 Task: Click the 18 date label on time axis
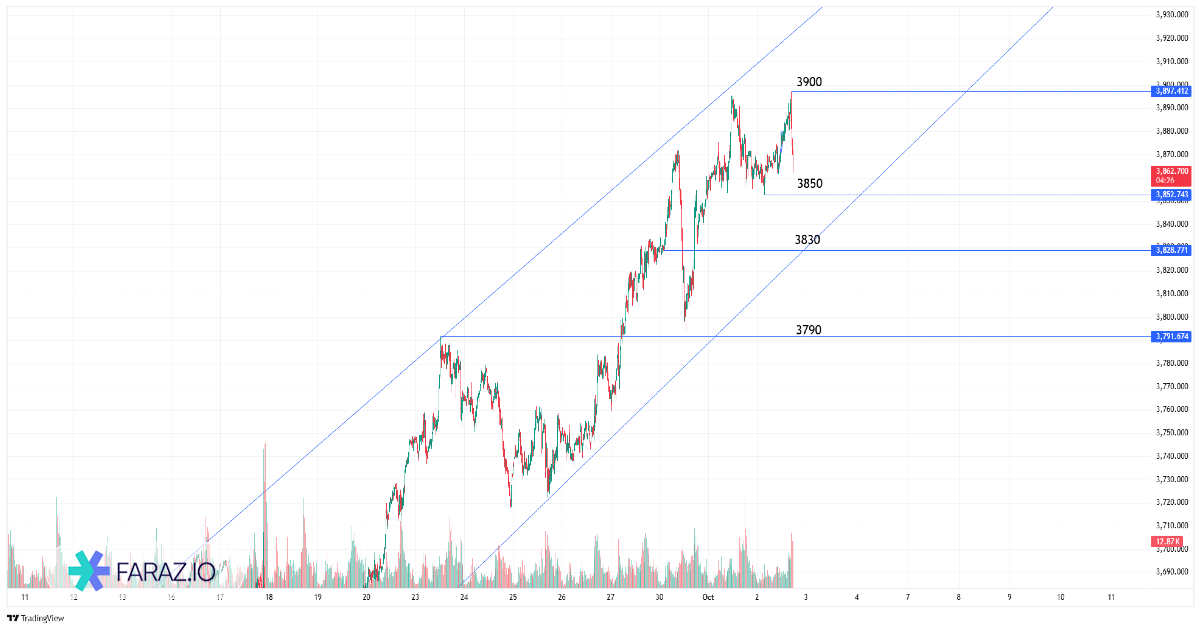click(268, 597)
